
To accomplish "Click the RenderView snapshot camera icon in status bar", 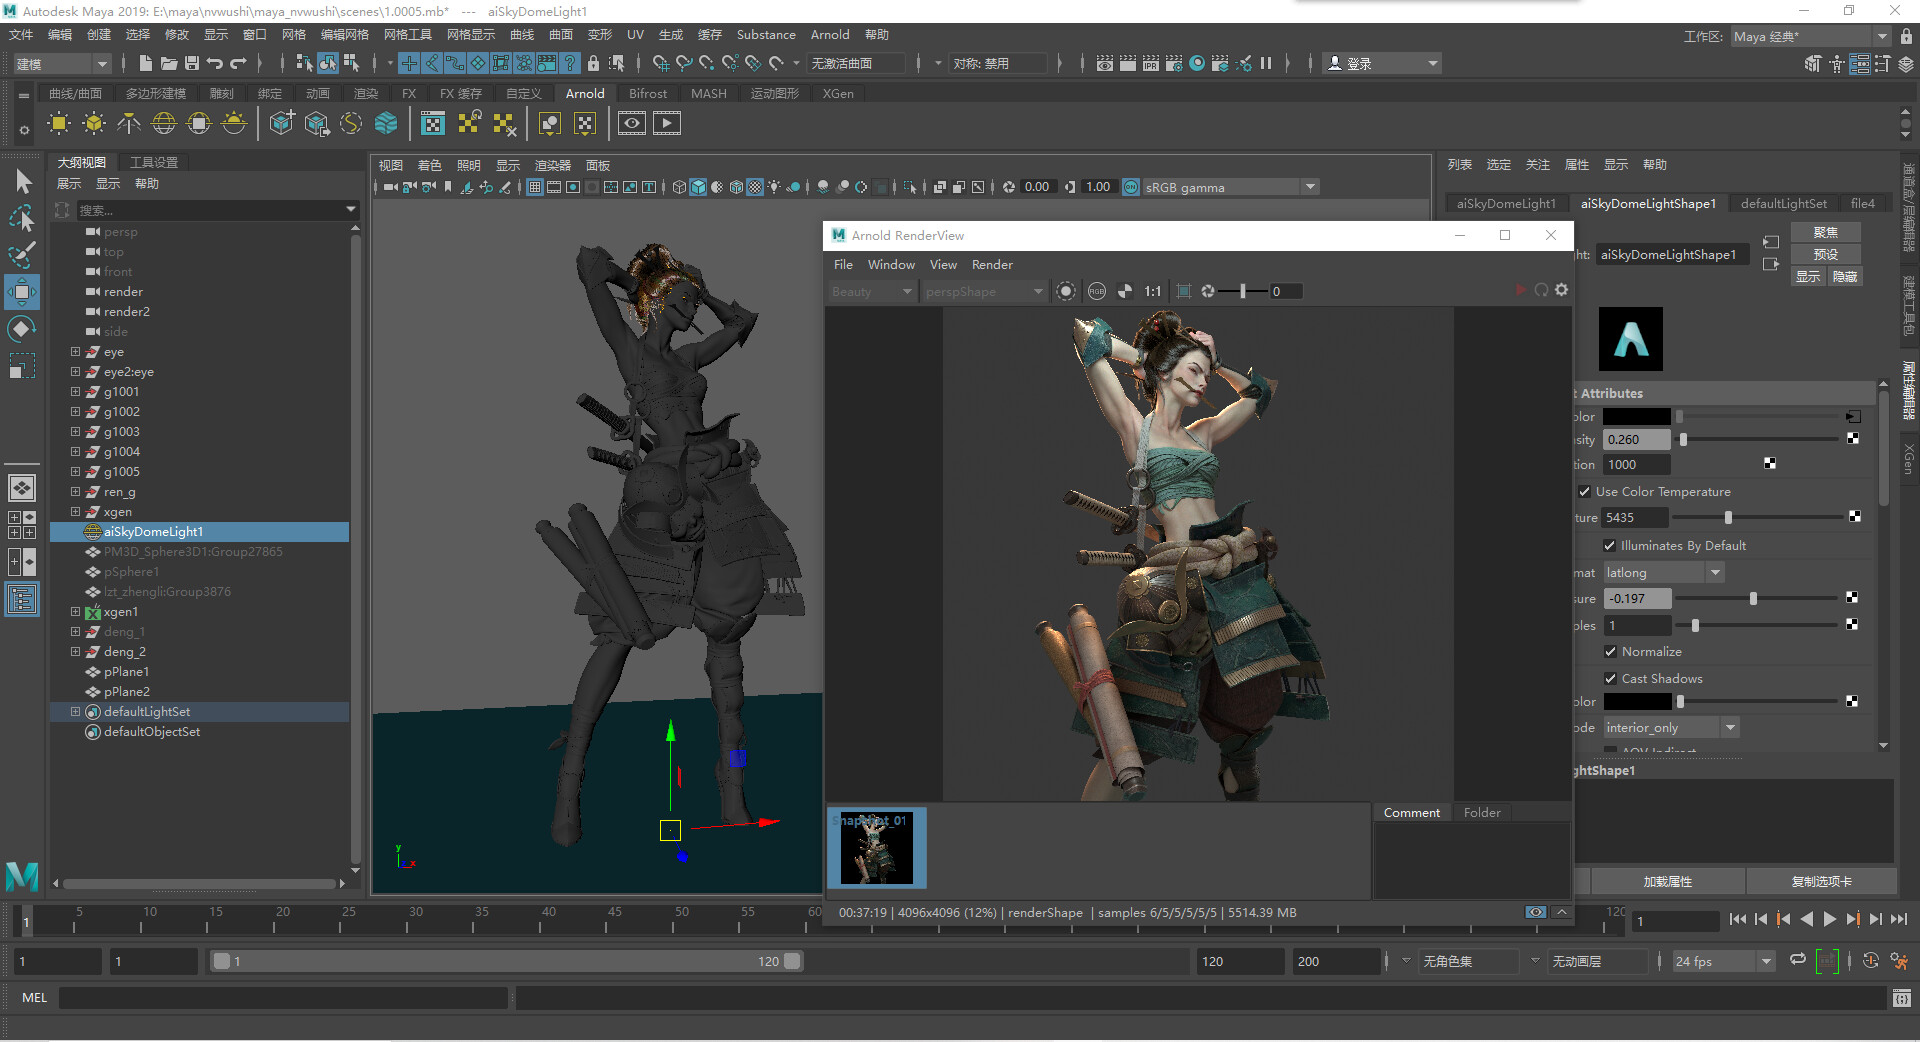I will pyautogui.click(x=1535, y=912).
